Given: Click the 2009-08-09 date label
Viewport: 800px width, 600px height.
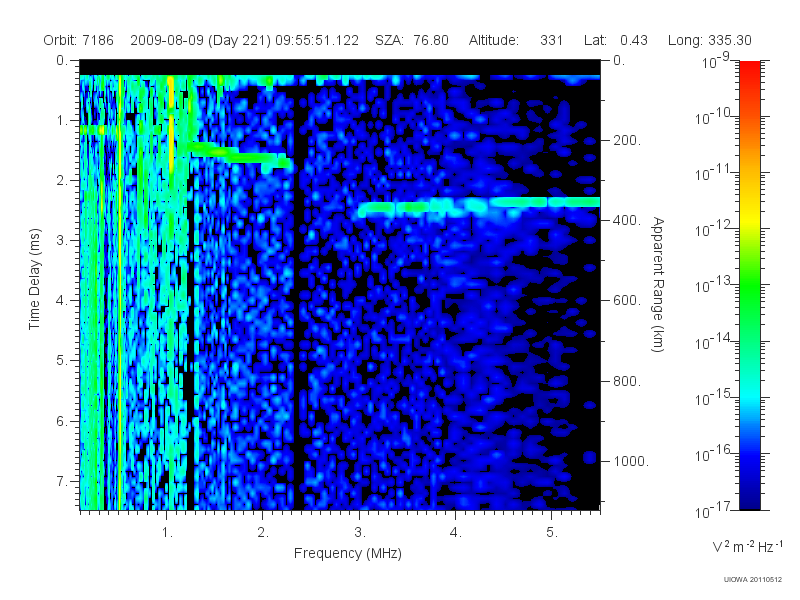Looking at the screenshot, I should (167, 40).
